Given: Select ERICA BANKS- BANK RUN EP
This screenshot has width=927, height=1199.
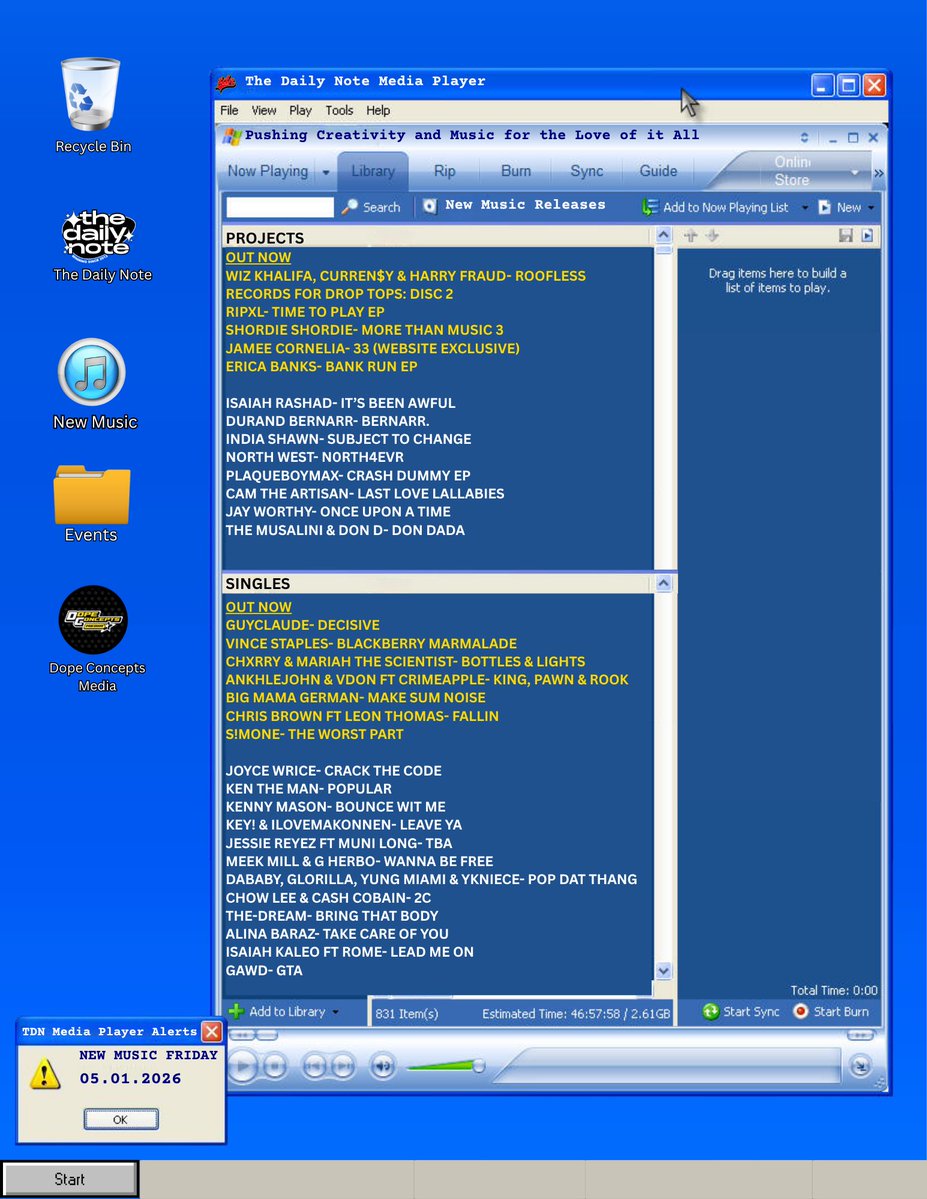Looking at the screenshot, I should (321, 366).
